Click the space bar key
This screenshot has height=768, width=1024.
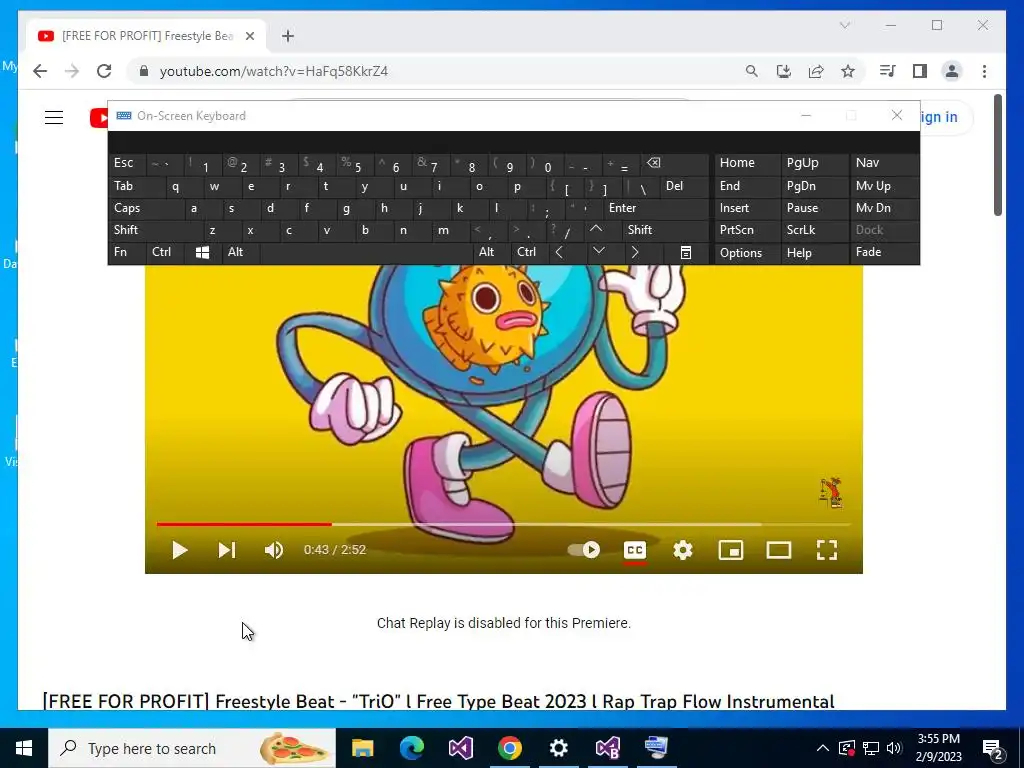367,252
